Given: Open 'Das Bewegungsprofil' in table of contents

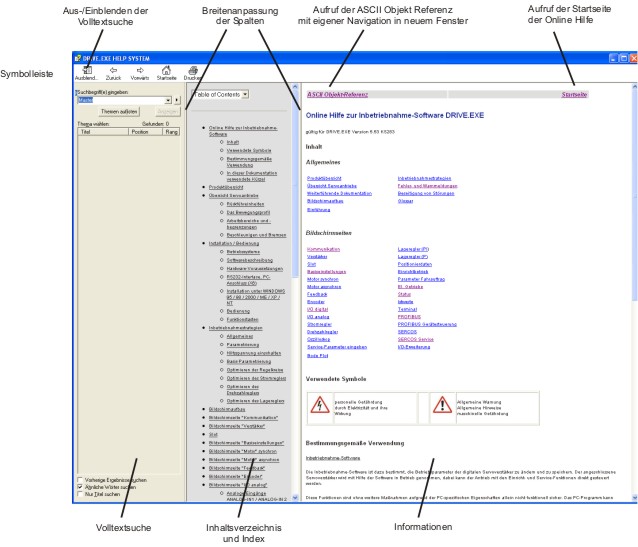Looking at the screenshot, I should (x=248, y=212).
